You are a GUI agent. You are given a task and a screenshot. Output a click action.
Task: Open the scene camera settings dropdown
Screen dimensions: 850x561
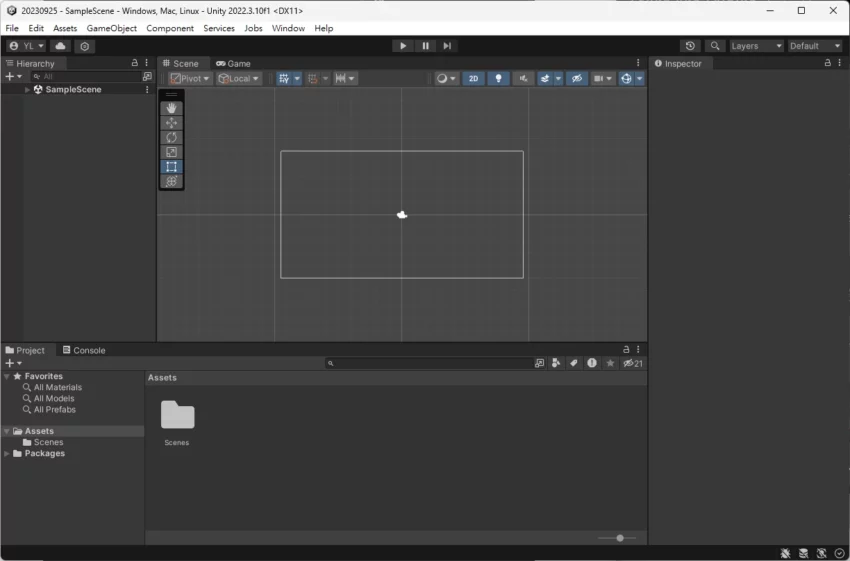602,79
